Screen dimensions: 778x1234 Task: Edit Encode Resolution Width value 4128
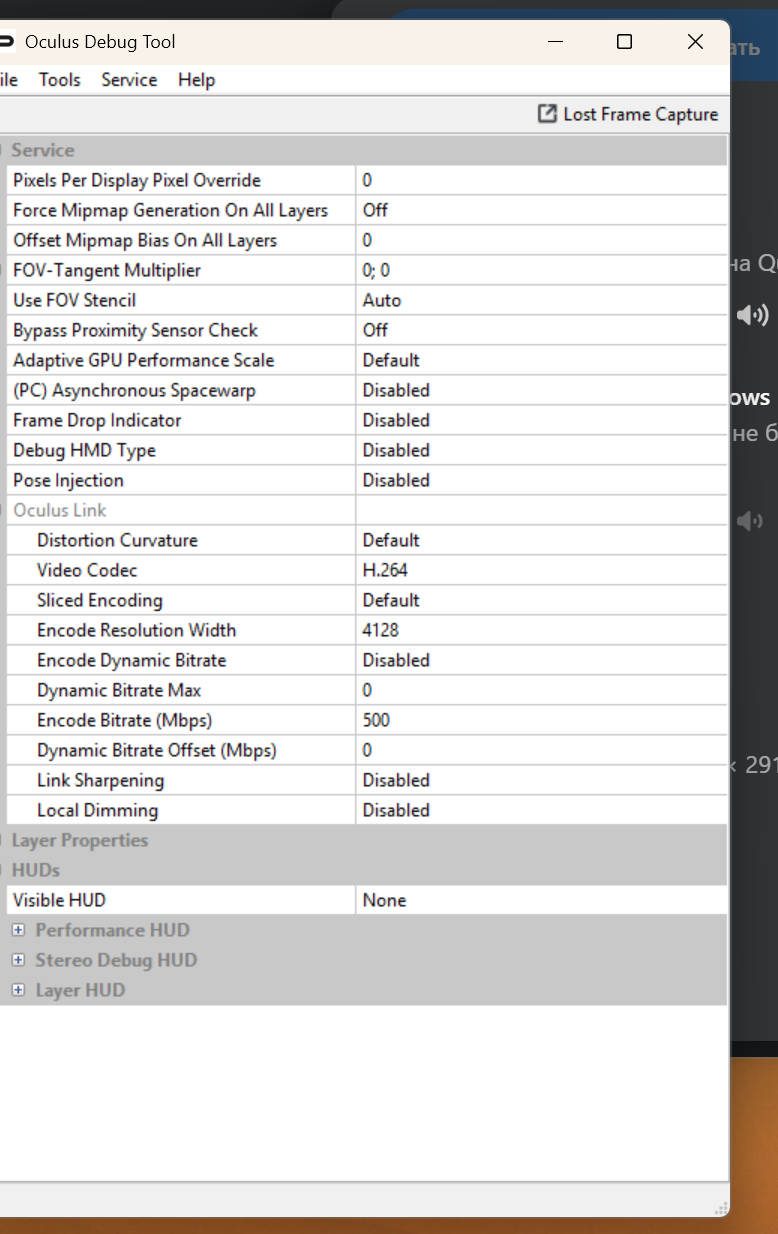541,630
